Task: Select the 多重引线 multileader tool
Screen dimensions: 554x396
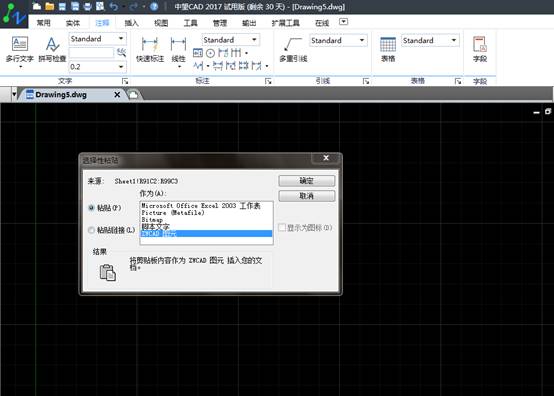Action: click(x=293, y=49)
